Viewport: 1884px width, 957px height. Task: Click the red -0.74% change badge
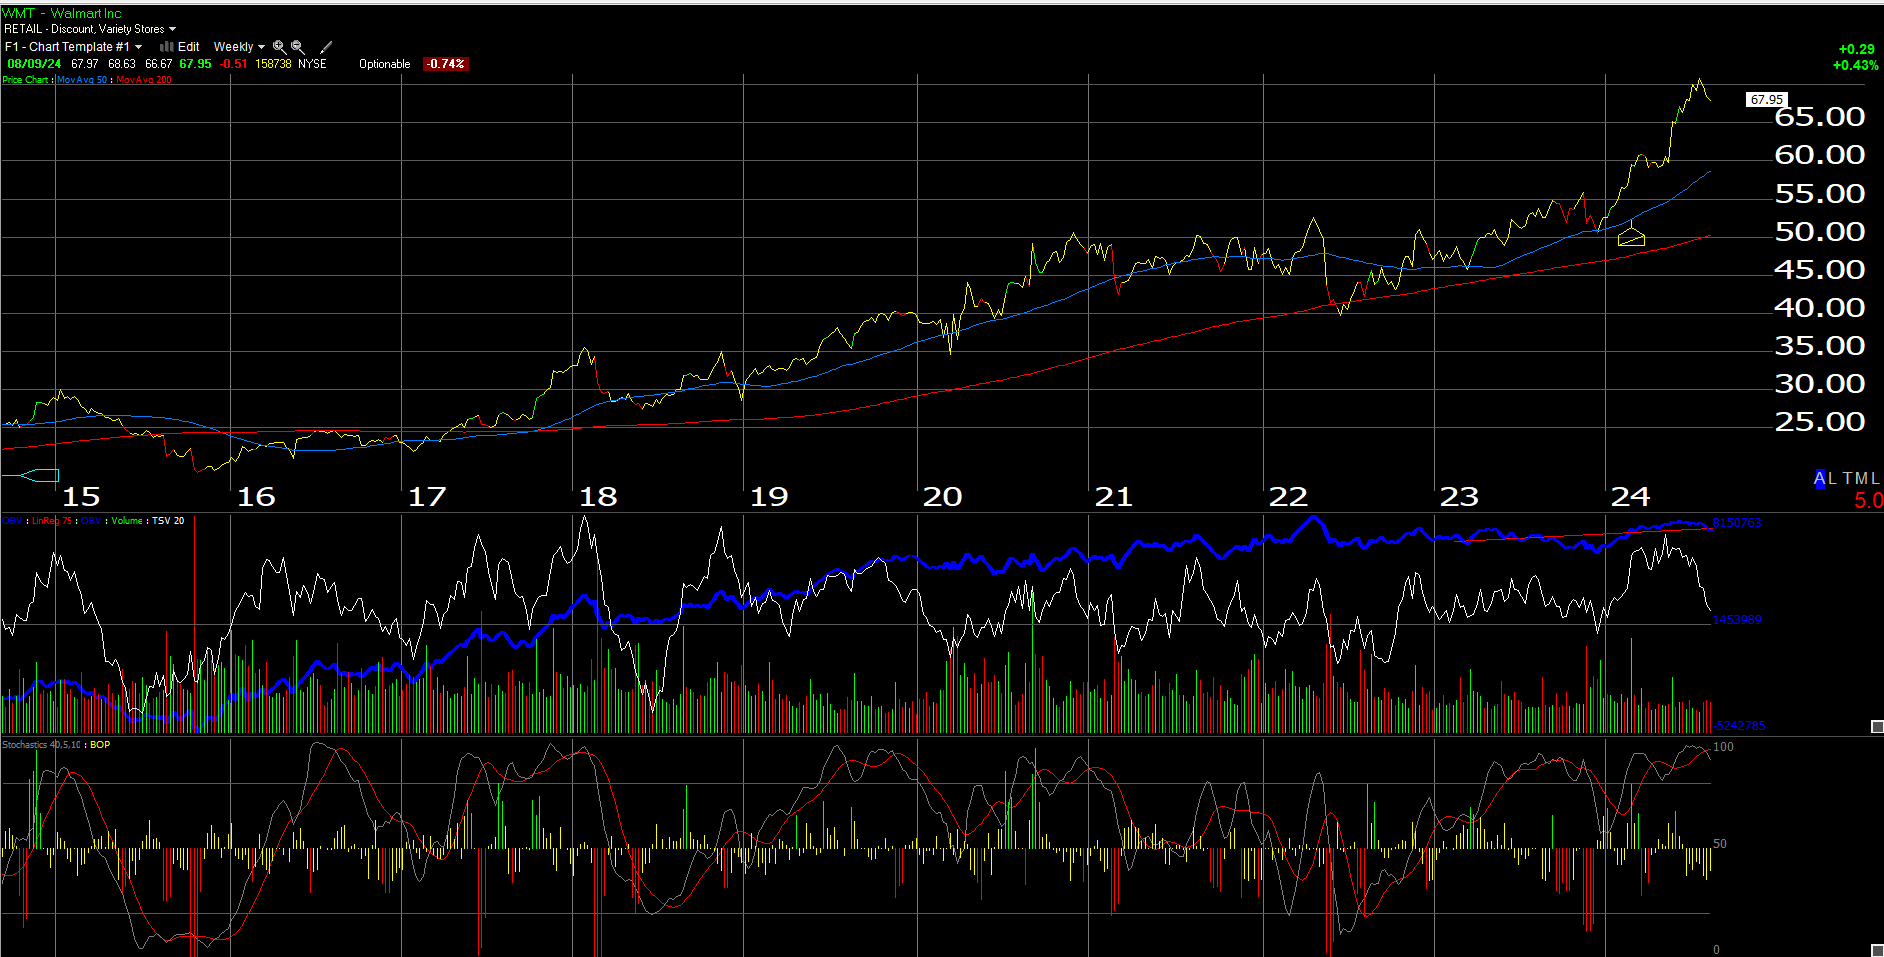tap(445, 64)
